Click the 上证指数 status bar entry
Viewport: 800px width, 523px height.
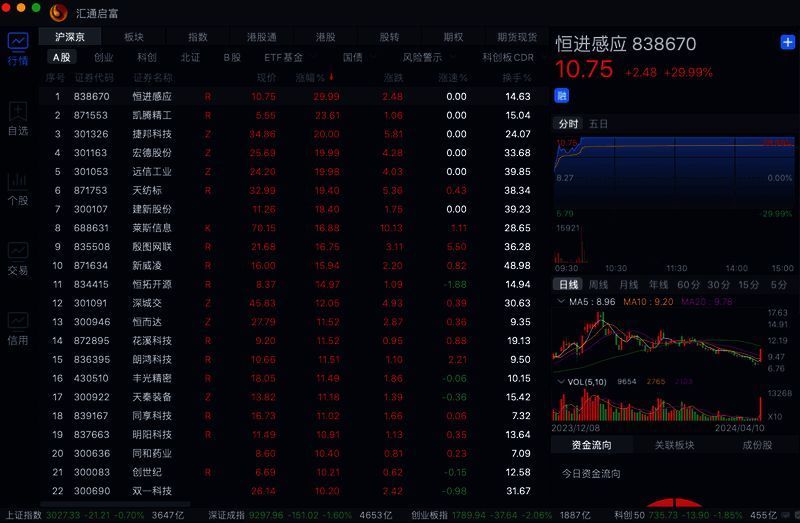(94, 515)
